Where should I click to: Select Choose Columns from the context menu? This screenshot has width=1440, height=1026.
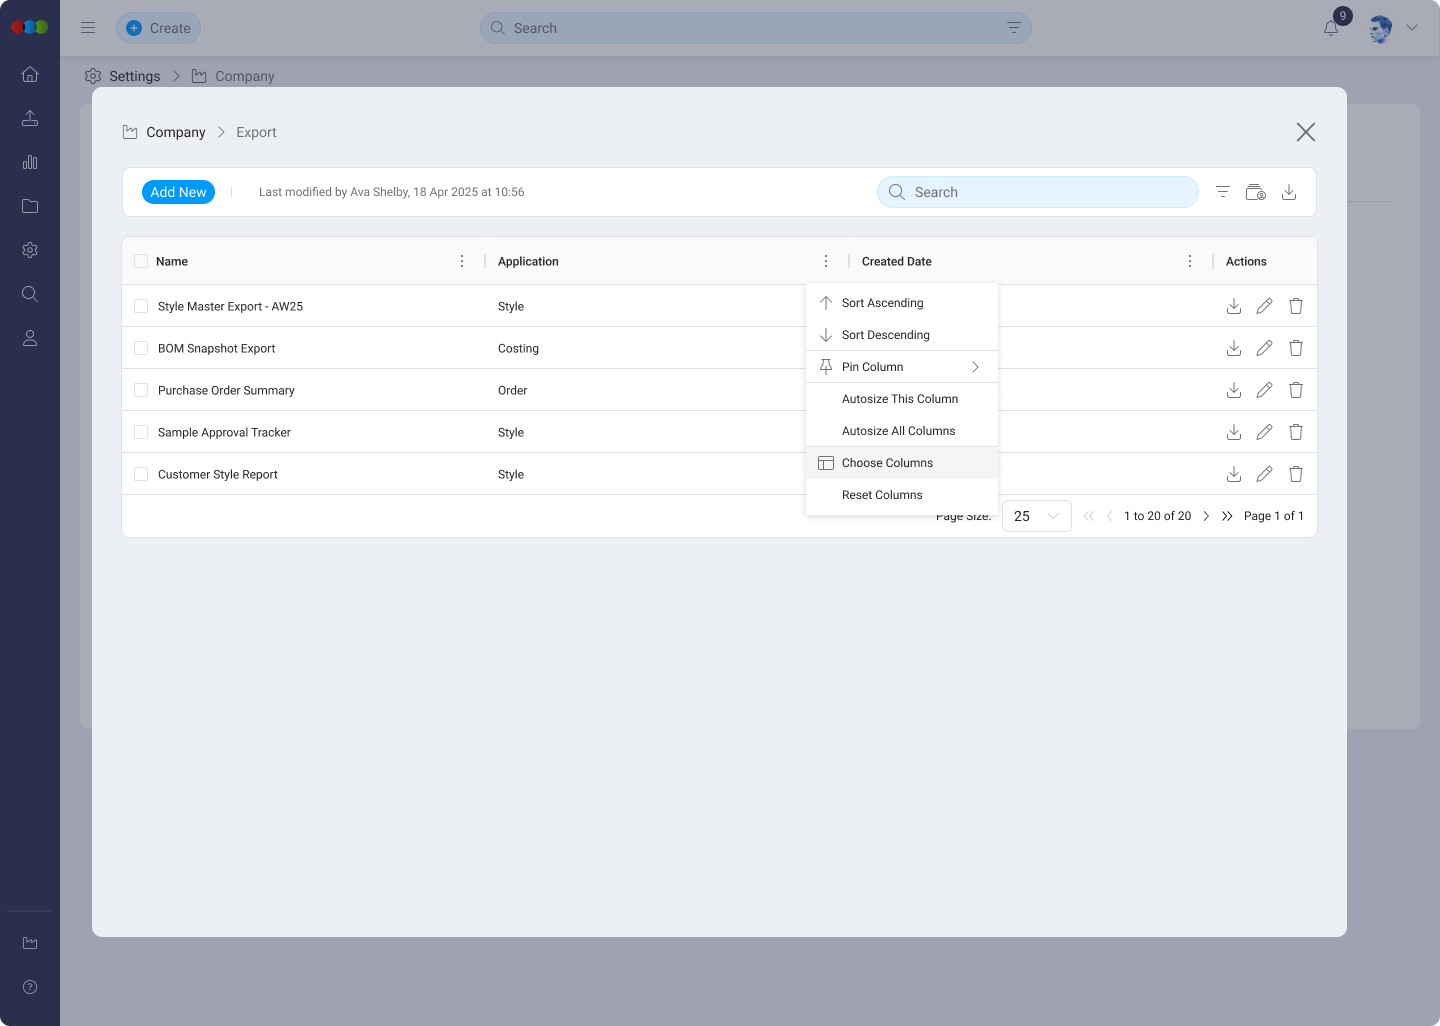click(888, 462)
